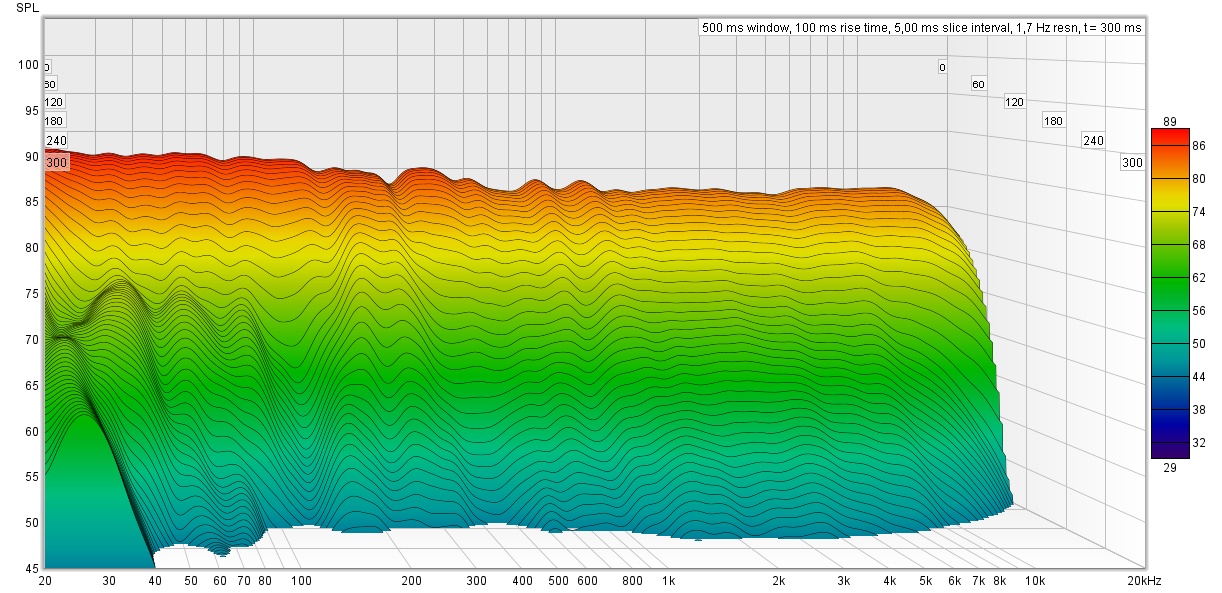Screen dimensions: 1222x593
Task: Click the '74' tick on the color scale
Action: coord(1198,212)
